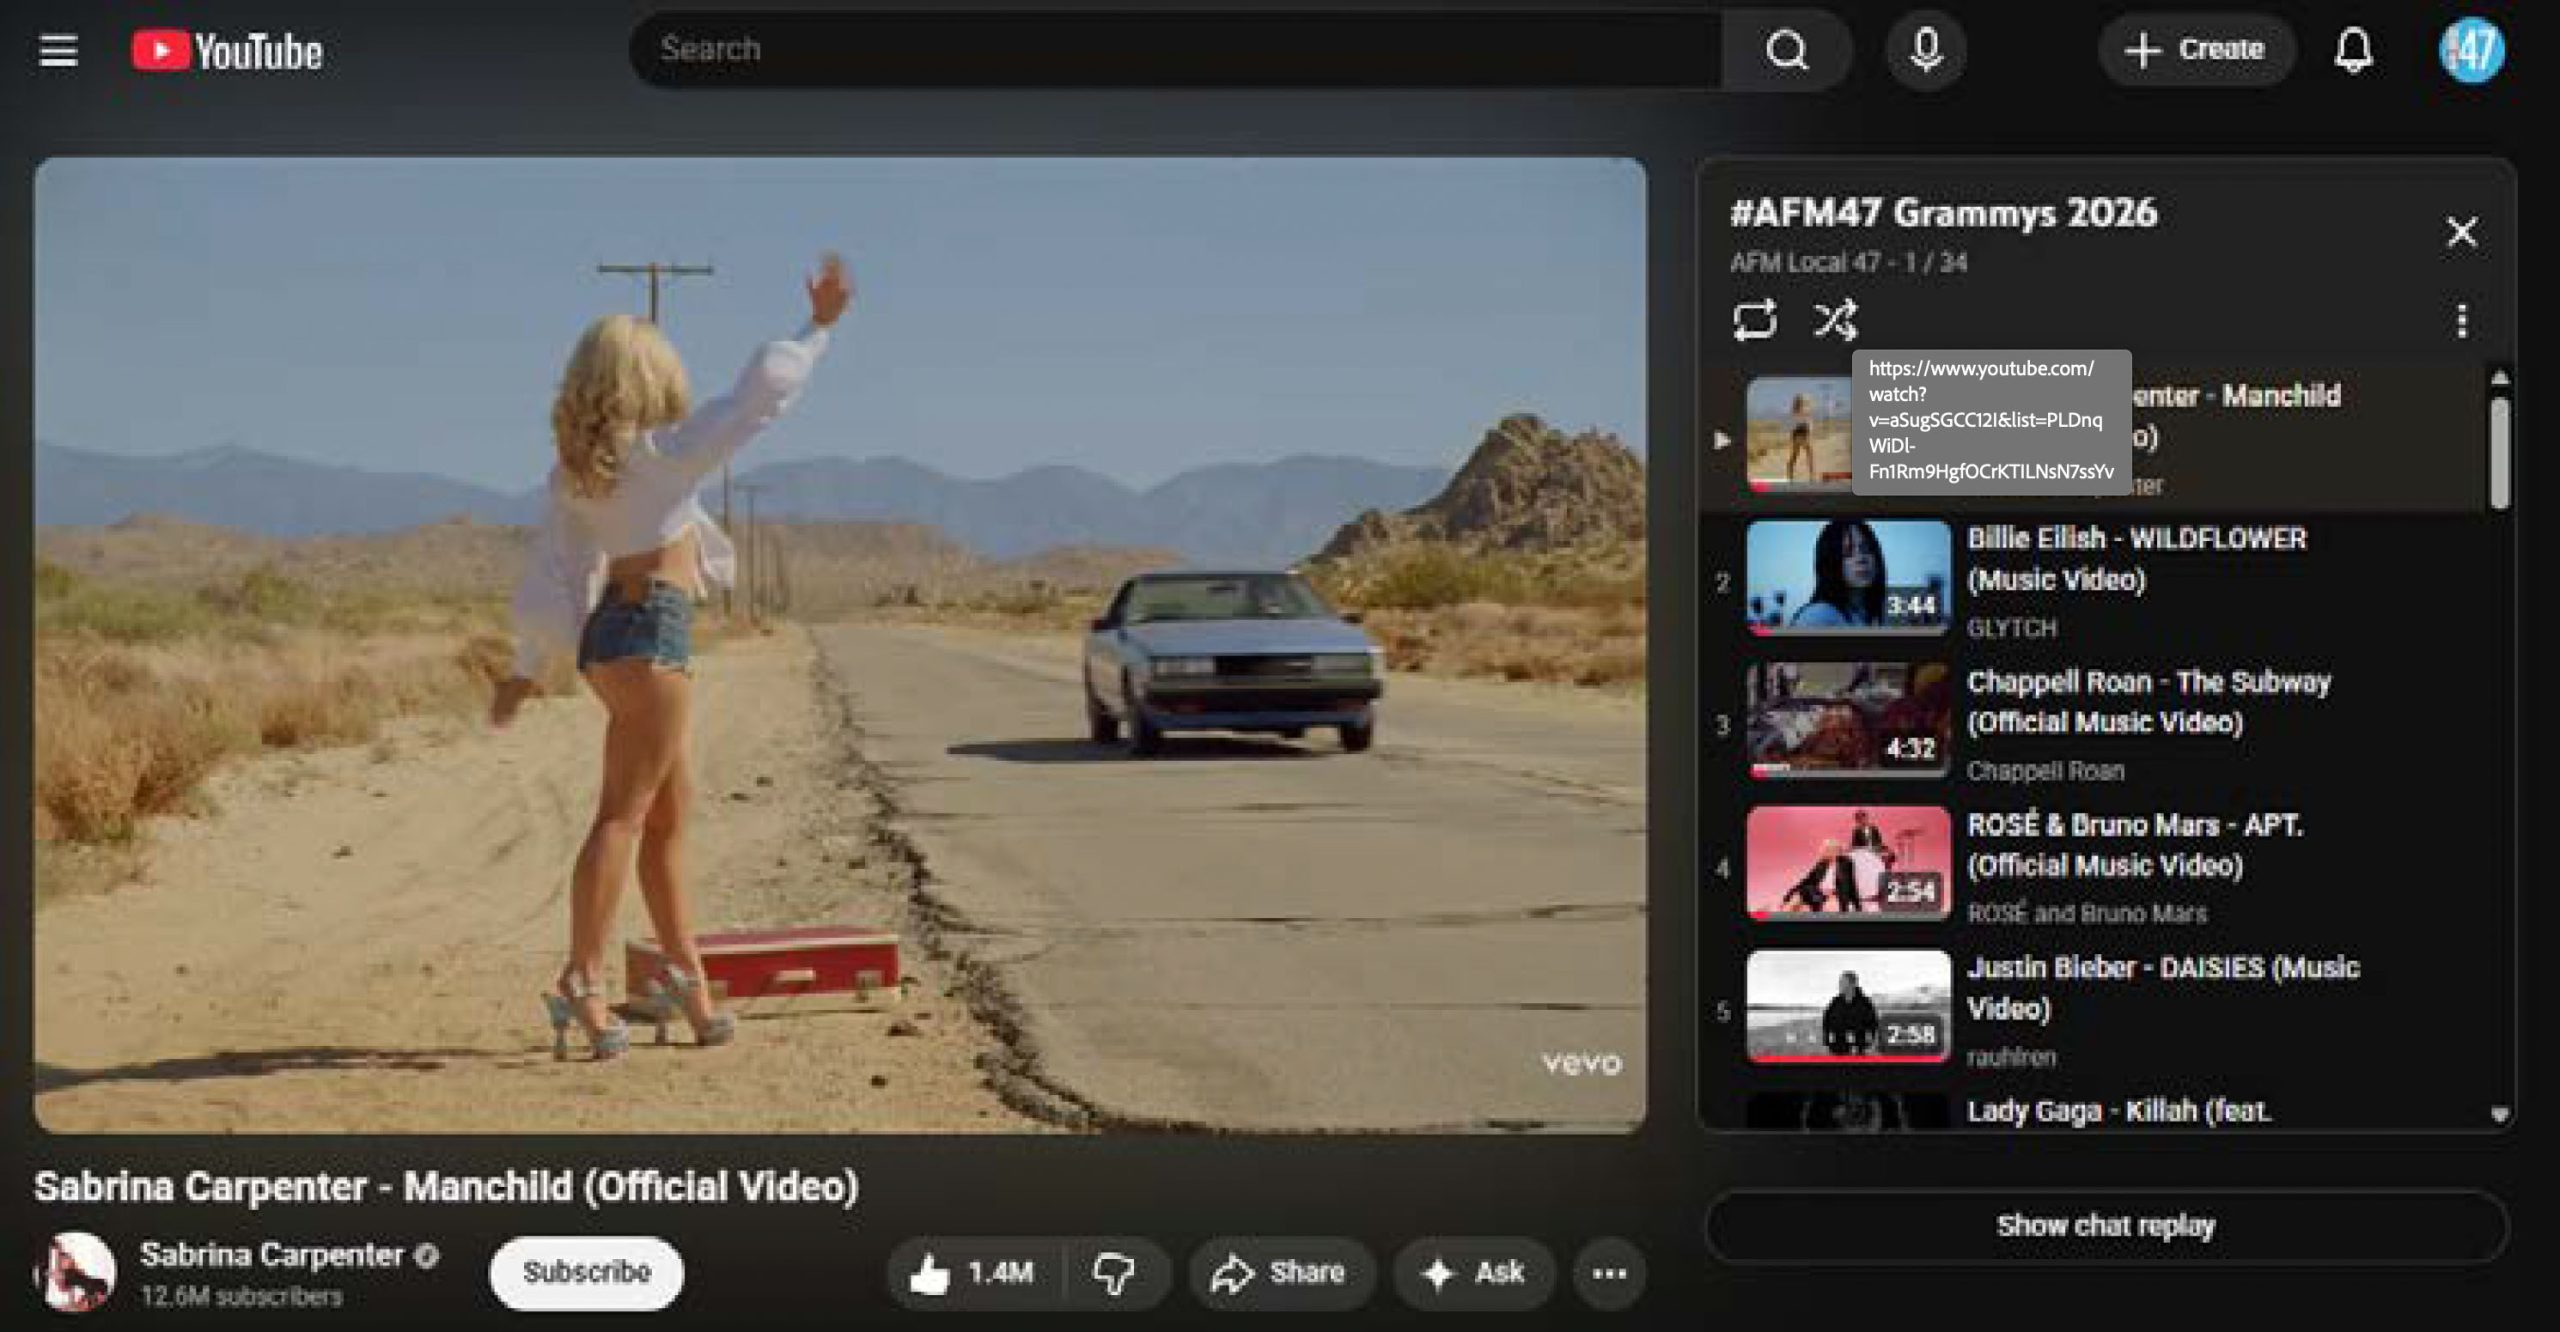Click the YouTube home logo
The width and height of the screenshot is (2560, 1332).
(x=228, y=52)
